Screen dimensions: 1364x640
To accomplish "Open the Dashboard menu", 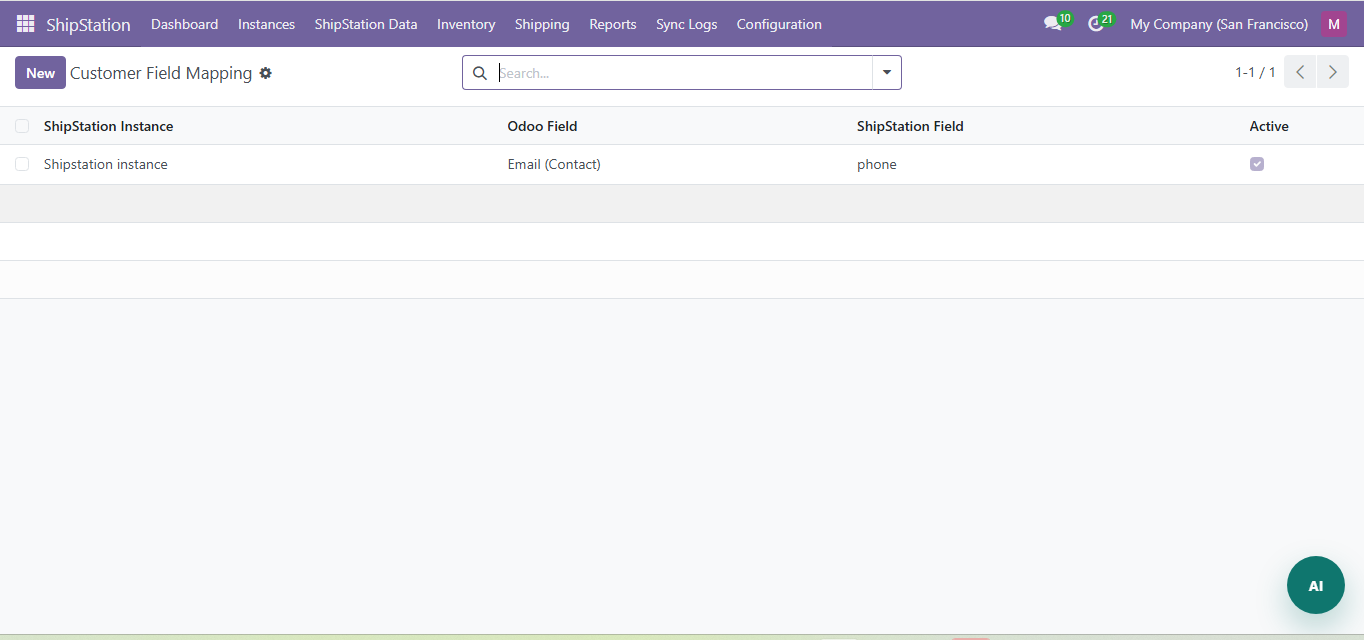I will pos(184,24).
